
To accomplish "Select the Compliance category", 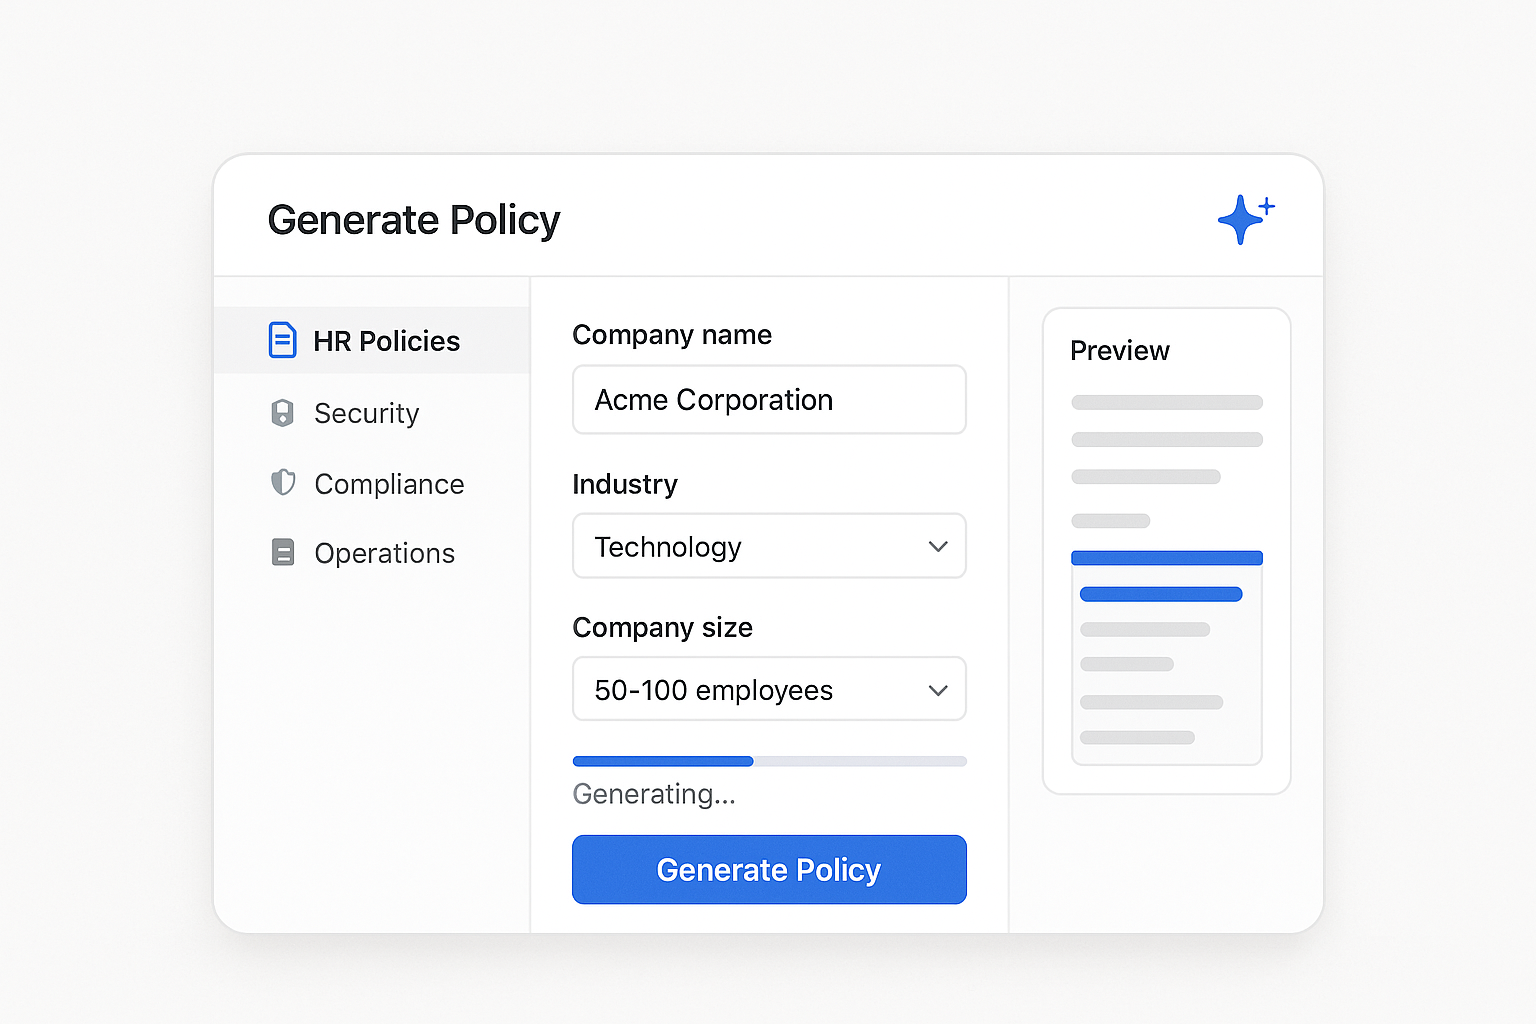I will pos(389,483).
